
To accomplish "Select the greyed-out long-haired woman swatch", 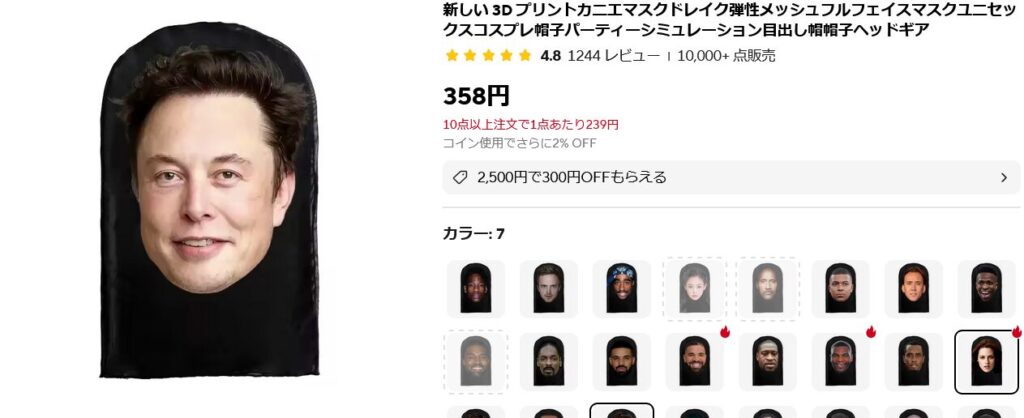I will pyautogui.click(x=694, y=289).
